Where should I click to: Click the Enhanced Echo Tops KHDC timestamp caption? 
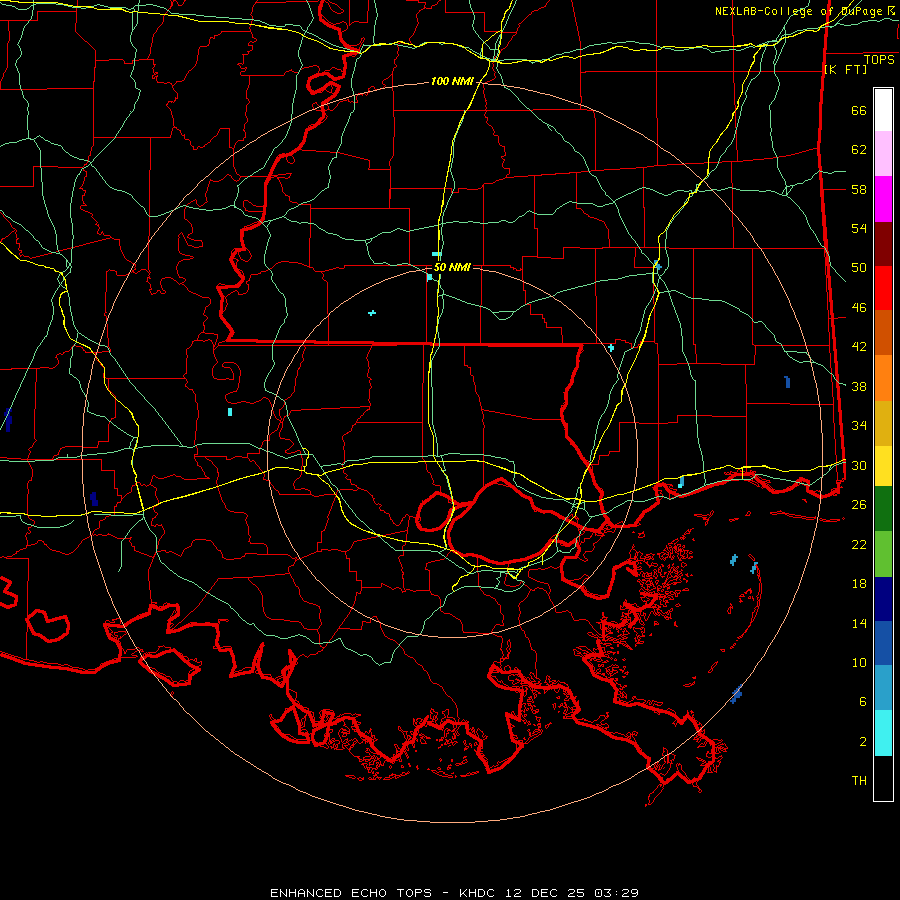454,893
